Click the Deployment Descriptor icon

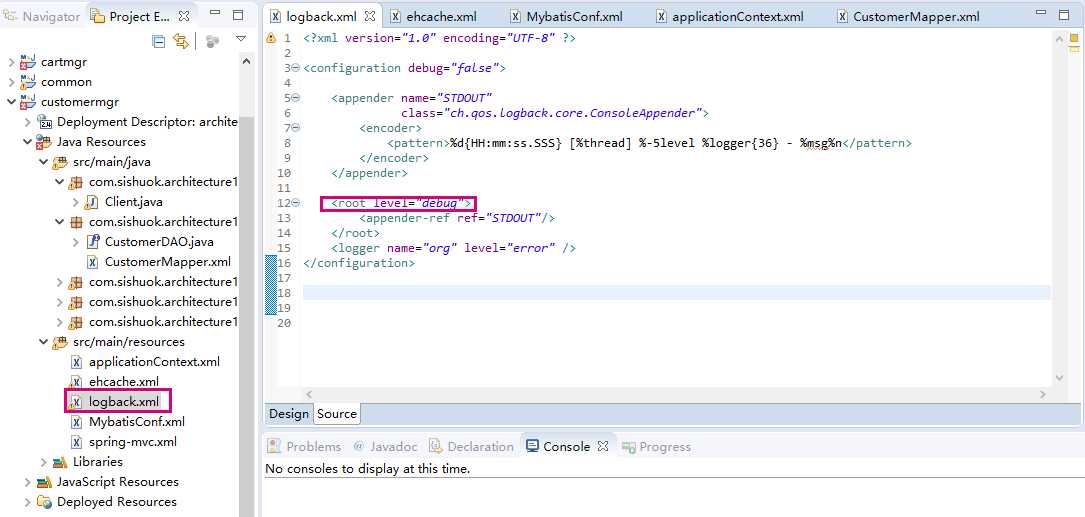point(44,122)
